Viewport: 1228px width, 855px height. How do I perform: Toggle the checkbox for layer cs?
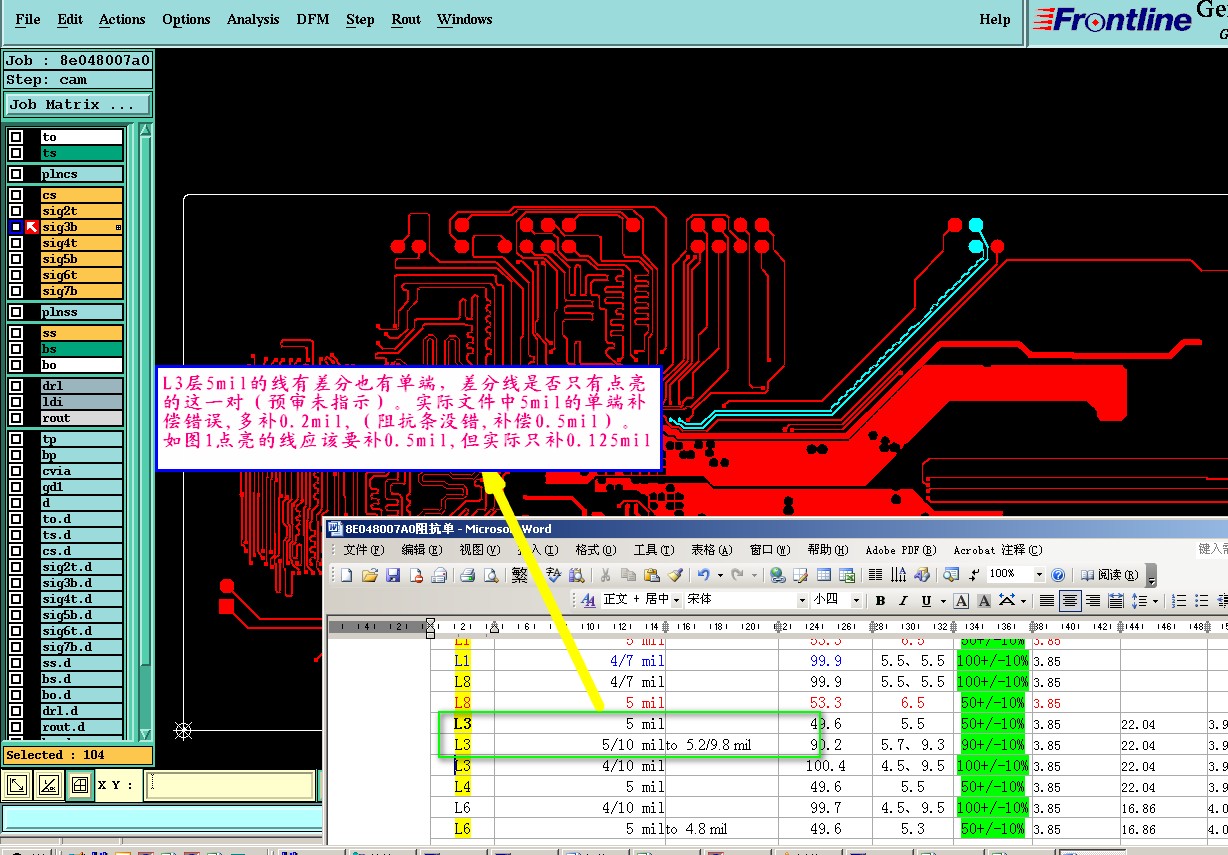pyautogui.click(x=16, y=195)
